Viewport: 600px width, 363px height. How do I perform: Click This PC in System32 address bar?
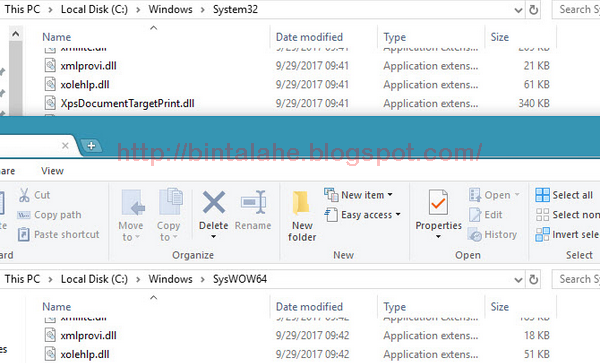click(22, 10)
